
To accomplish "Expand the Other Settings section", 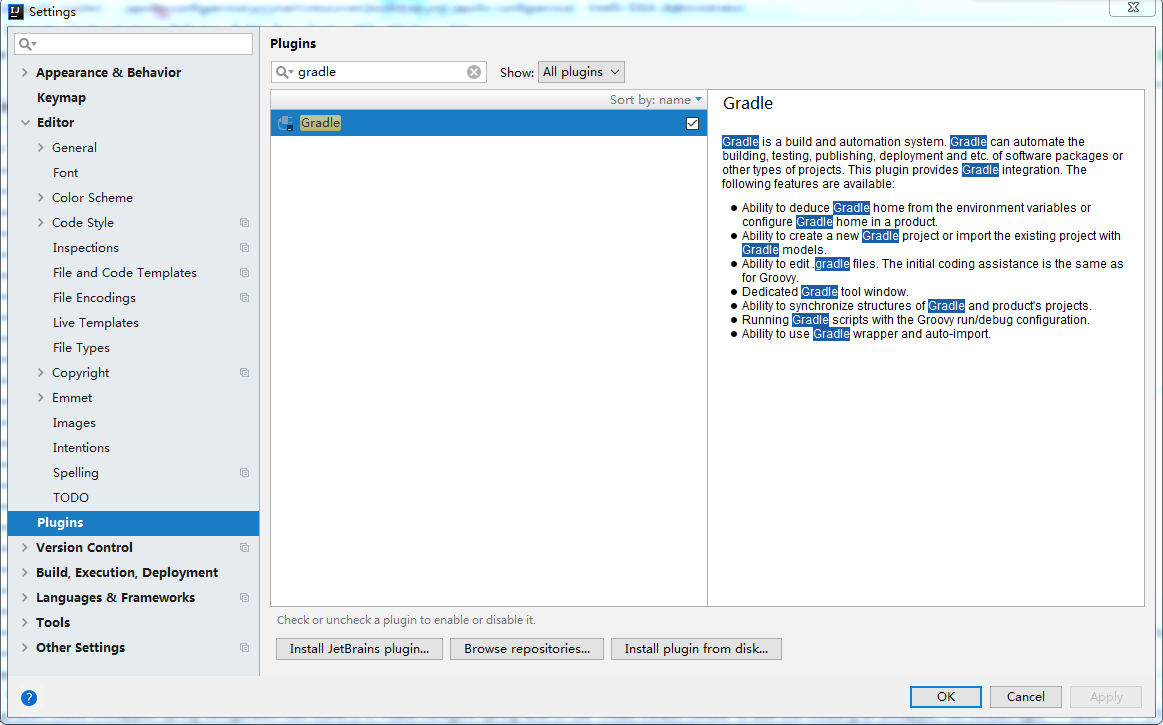I will tap(25, 648).
